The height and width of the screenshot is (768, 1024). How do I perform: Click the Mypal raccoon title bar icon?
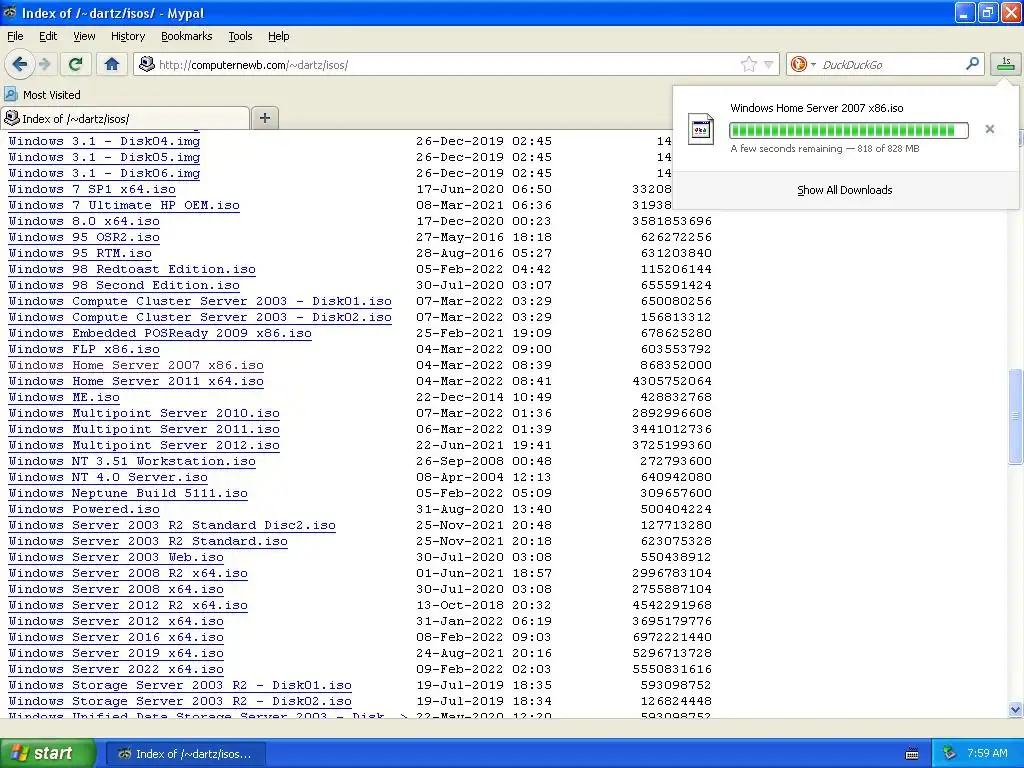point(10,12)
